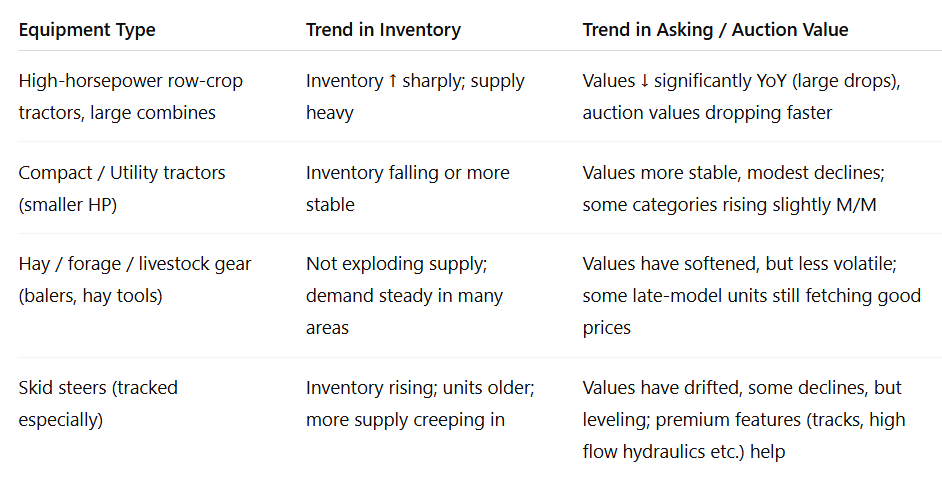Select the Compact / Utility tractors cell
The height and width of the screenshot is (490, 942).
[121, 188]
